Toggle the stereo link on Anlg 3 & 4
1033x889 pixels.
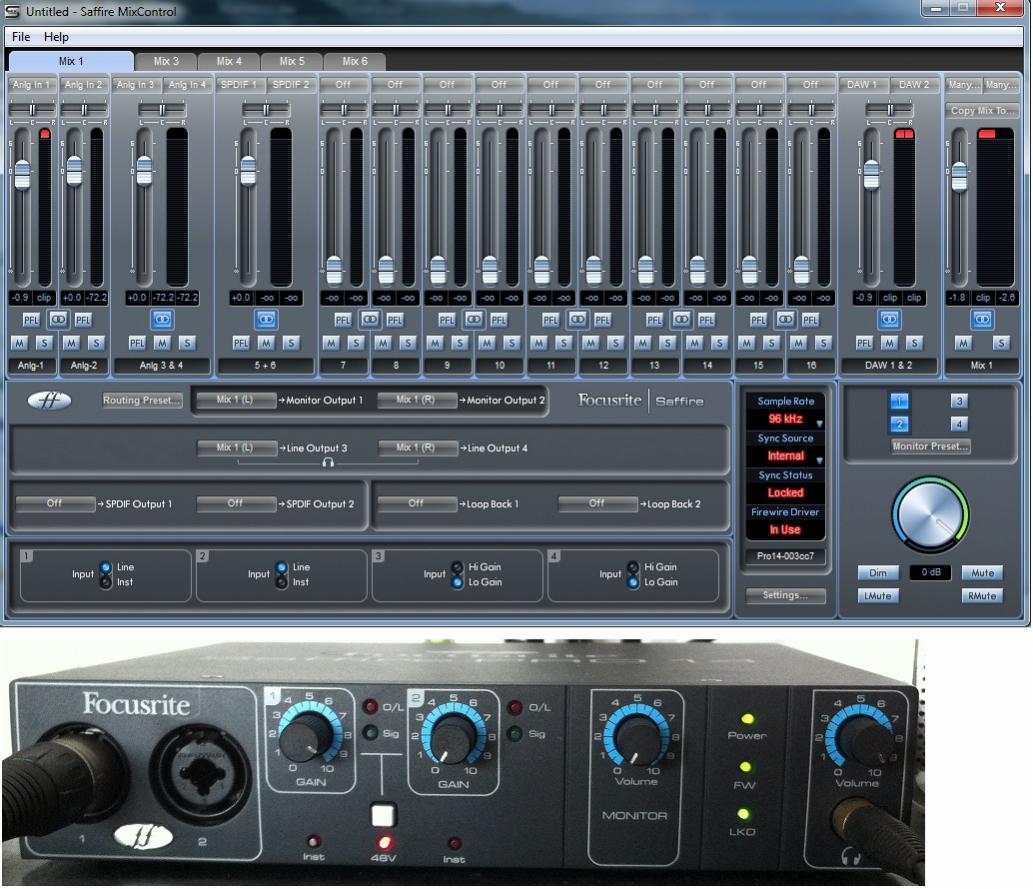(162, 320)
